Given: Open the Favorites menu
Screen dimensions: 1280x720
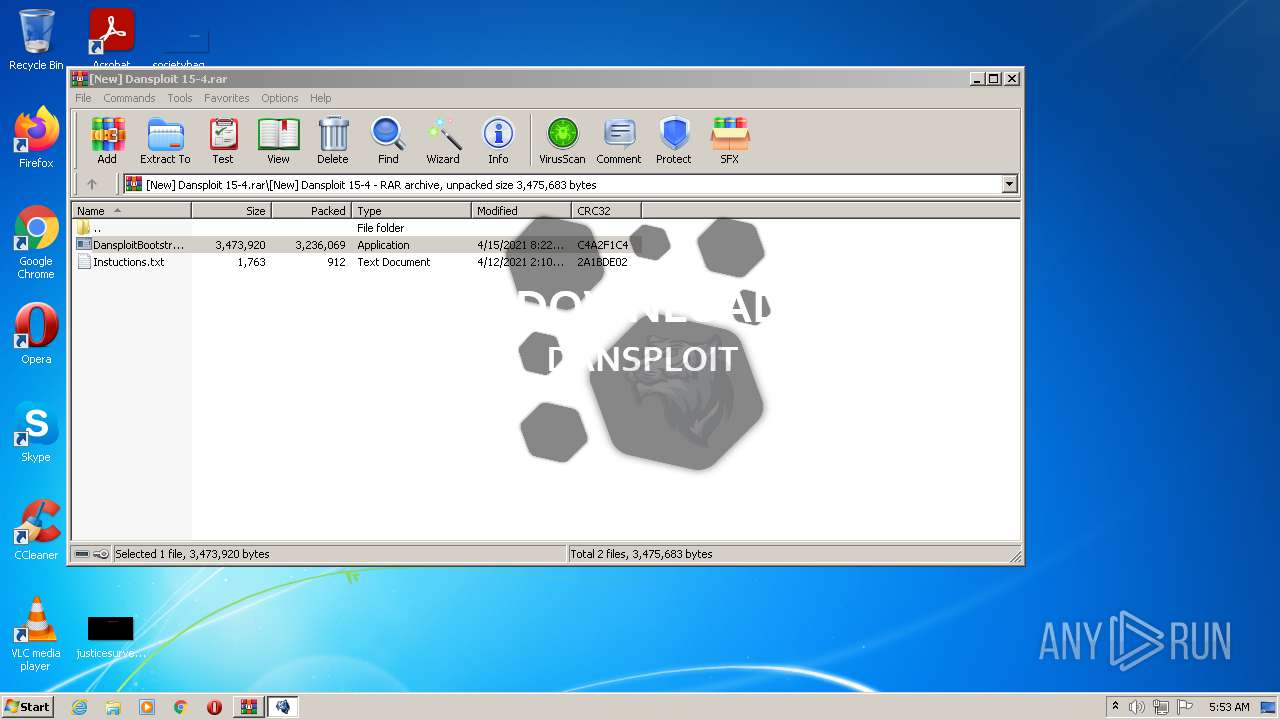Looking at the screenshot, I should pos(227,98).
